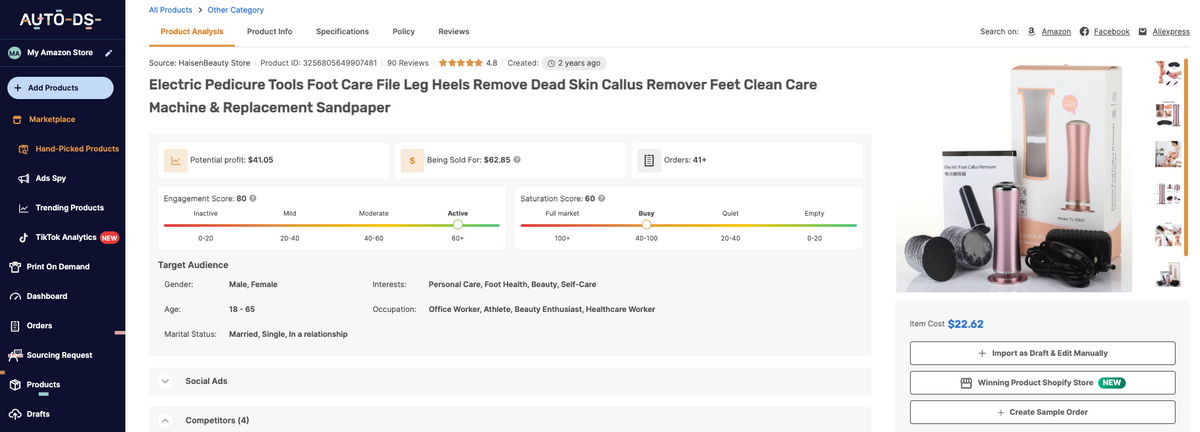Open the Amazon search link
Screen dimensions: 1200x432
coord(1056,31)
